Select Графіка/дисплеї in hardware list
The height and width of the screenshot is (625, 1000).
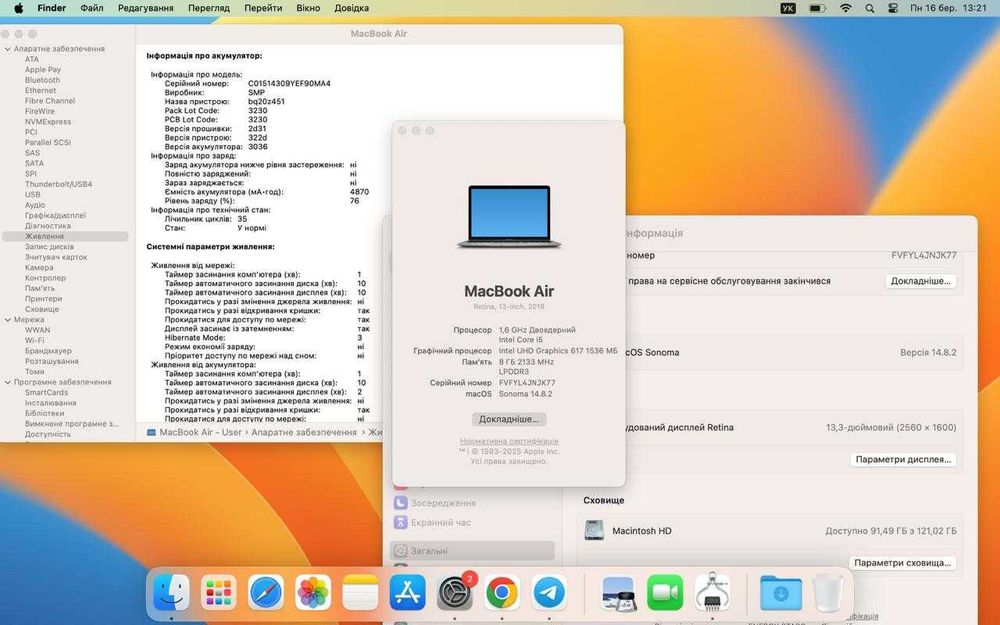[x=55, y=215]
